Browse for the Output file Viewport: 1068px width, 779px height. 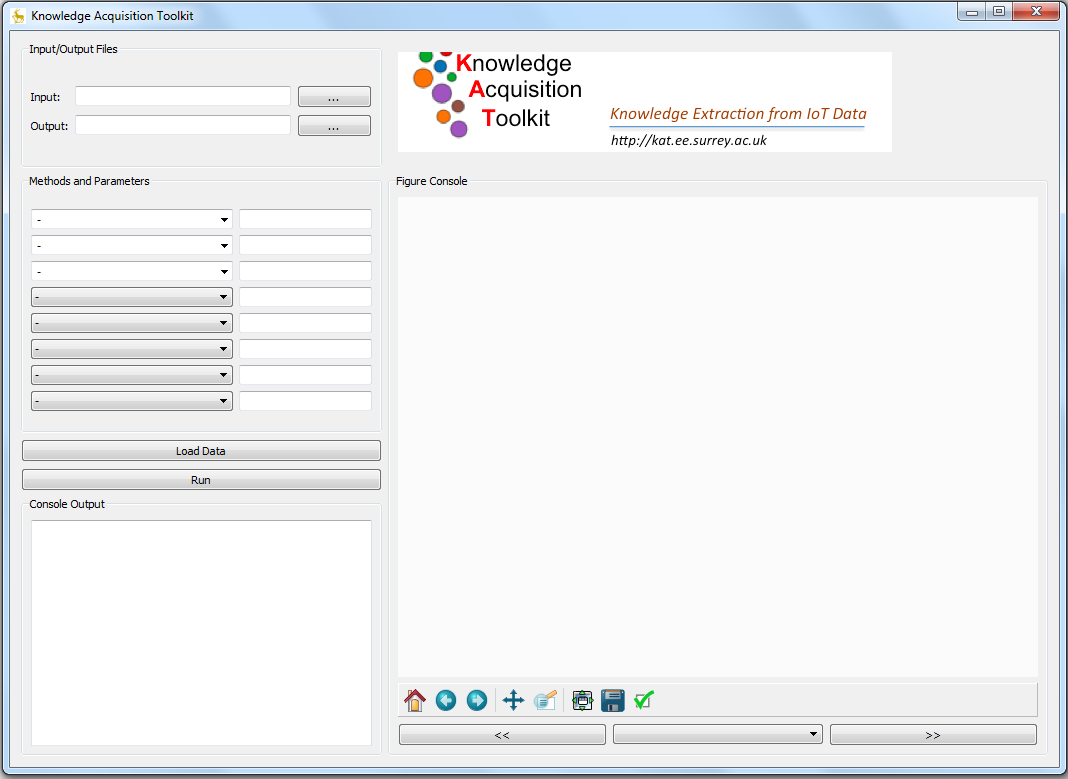[334, 125]
